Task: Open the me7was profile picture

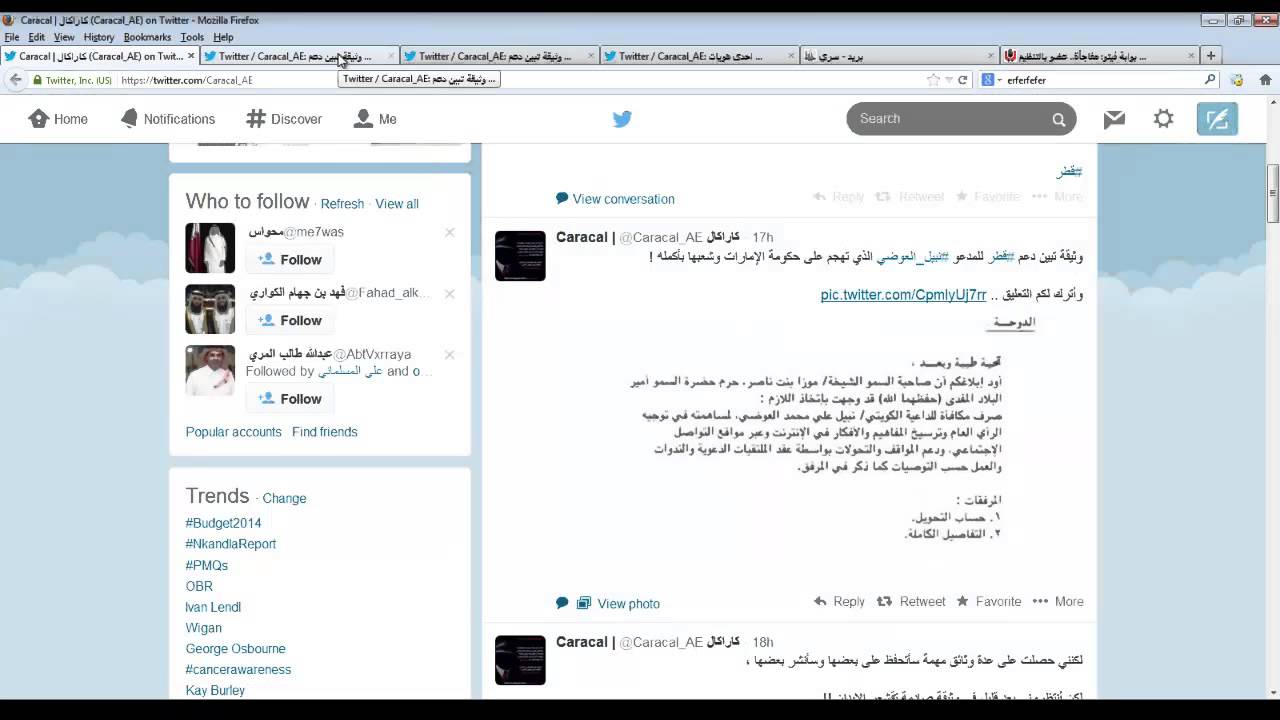Action: [x=210, y=248]
